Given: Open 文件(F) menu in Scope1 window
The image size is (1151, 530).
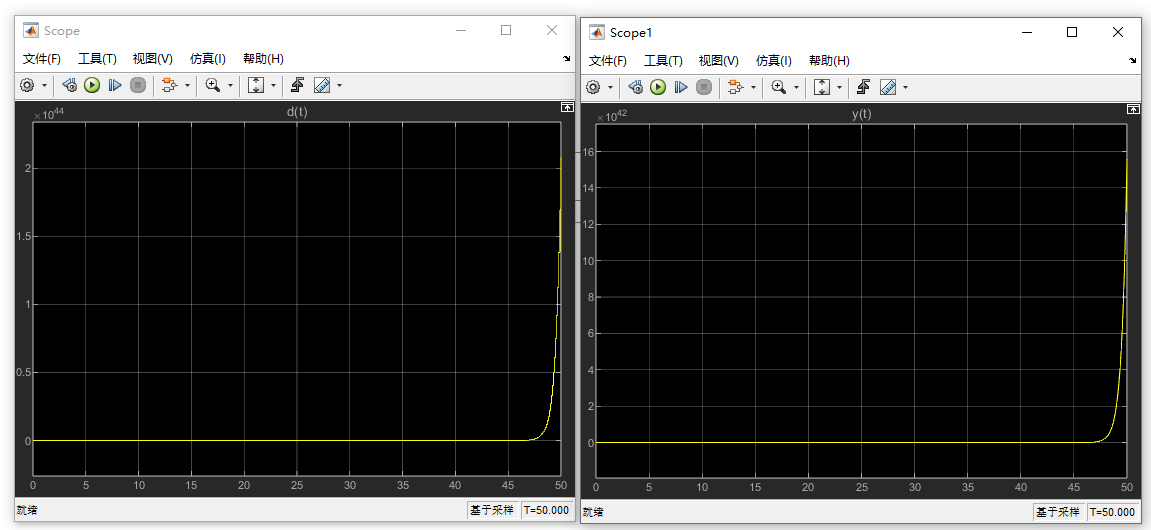Looking at the screenshot, I should [608, 61].
